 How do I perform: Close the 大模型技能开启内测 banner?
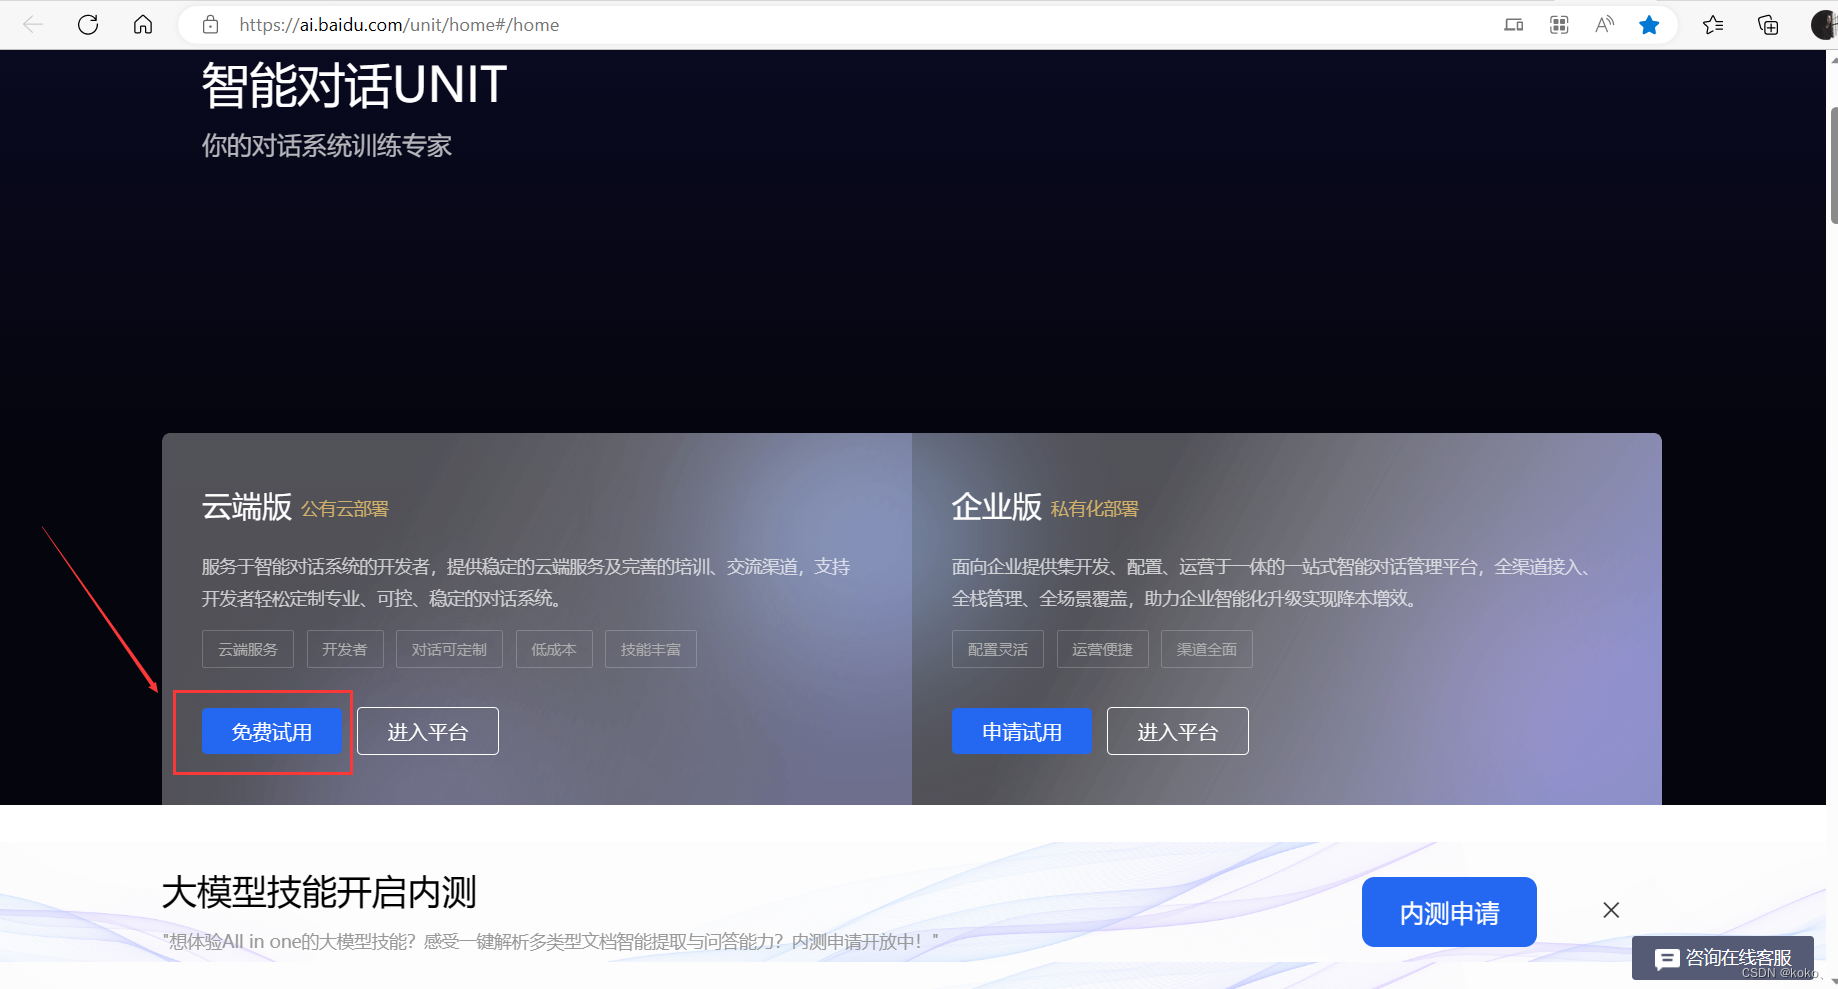pyautogui.click(x=1611, y=910)
